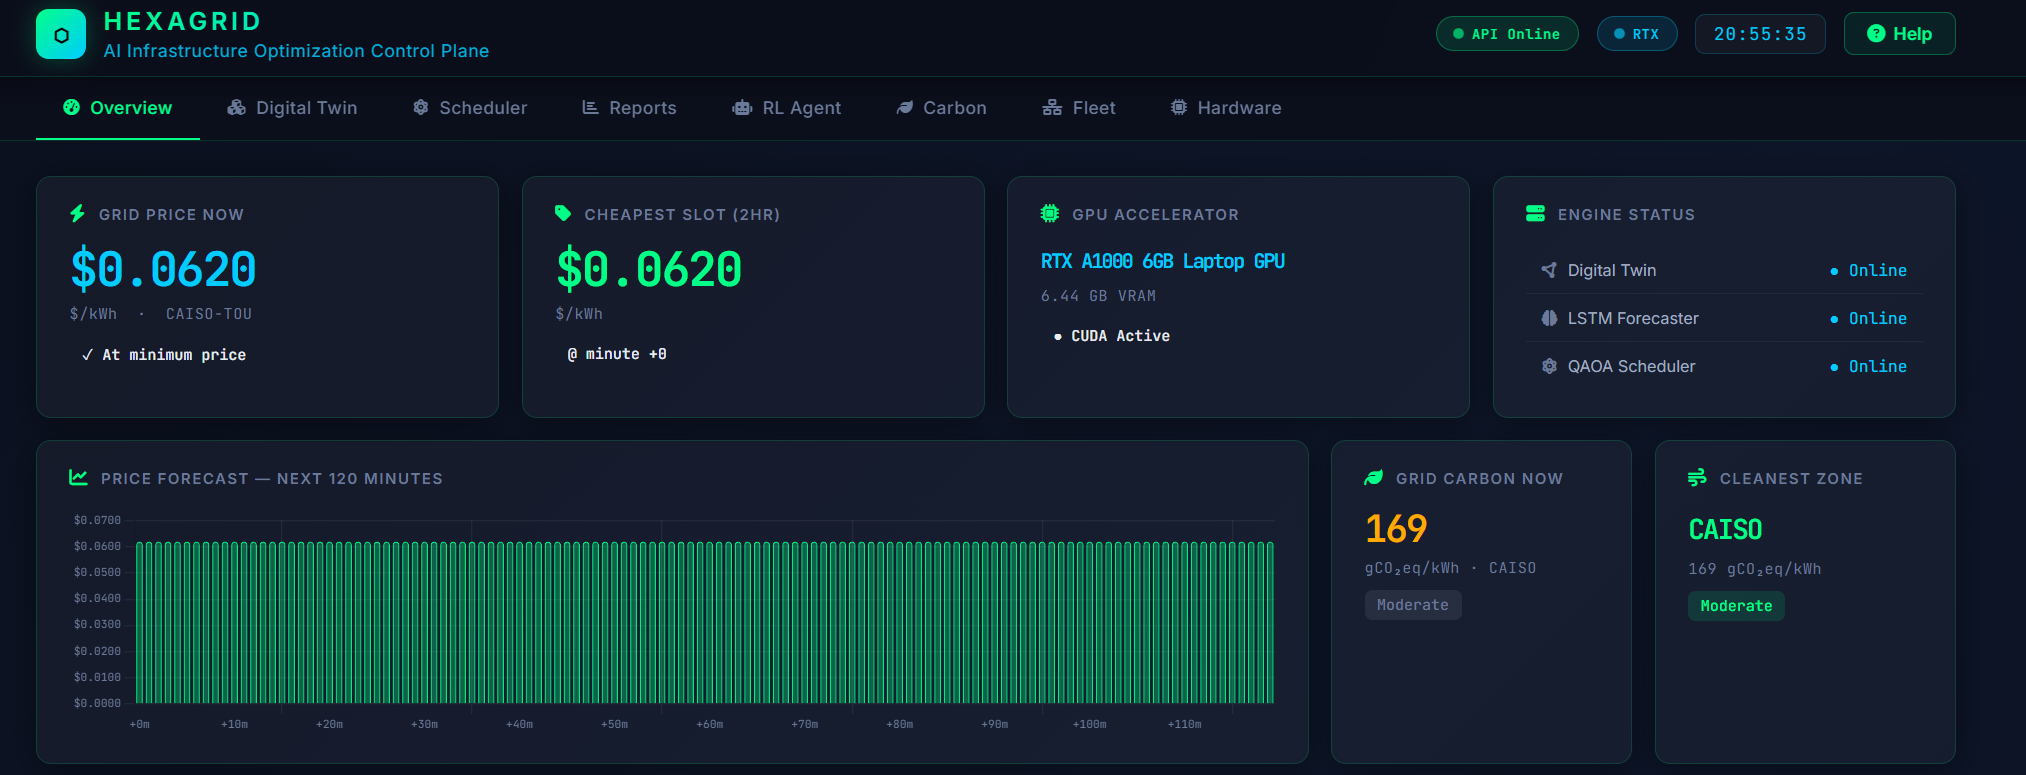Click the LSTM Forecaster brain icon
The width and height of the screenshot is (2026, 775).
(1549, 318)
